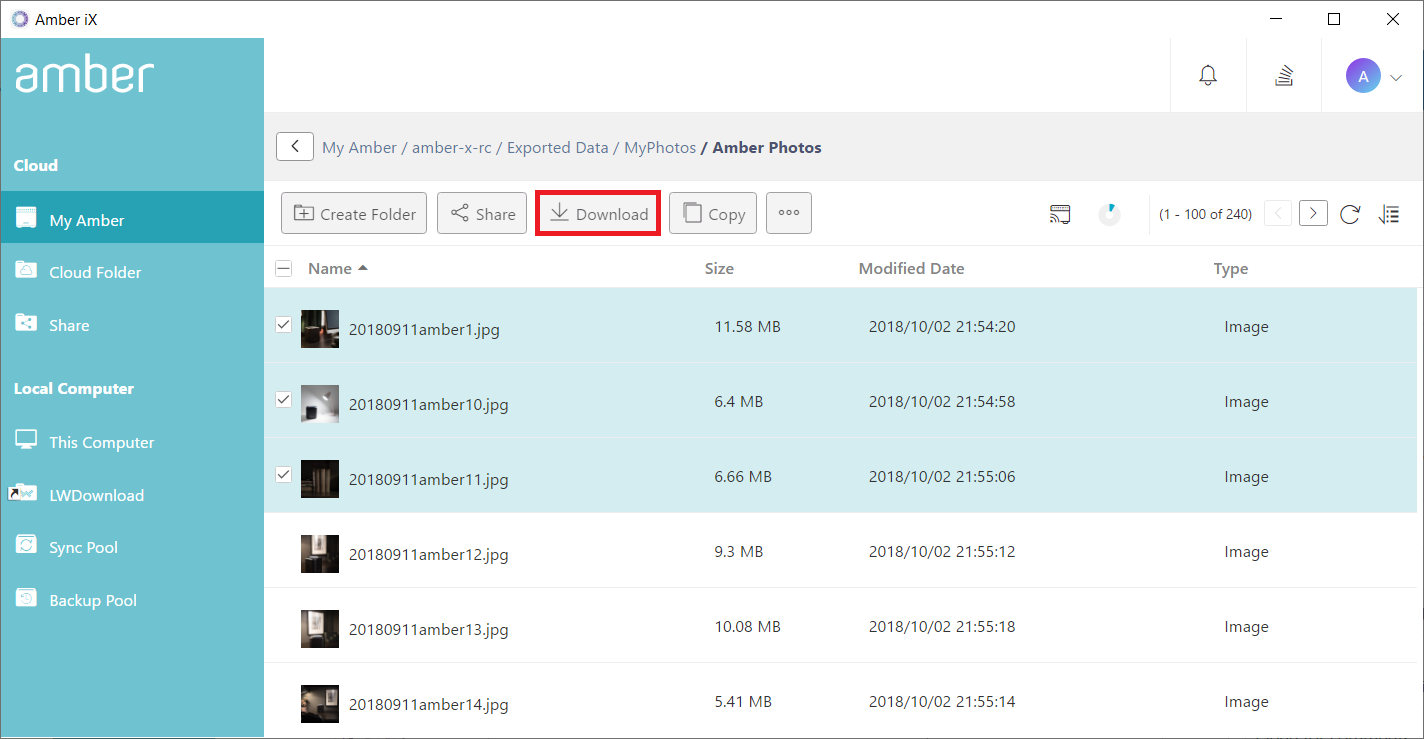Toggle the select-all files checkbox
The width and height of the screenshot is (1424, 739).
(283, 268)
